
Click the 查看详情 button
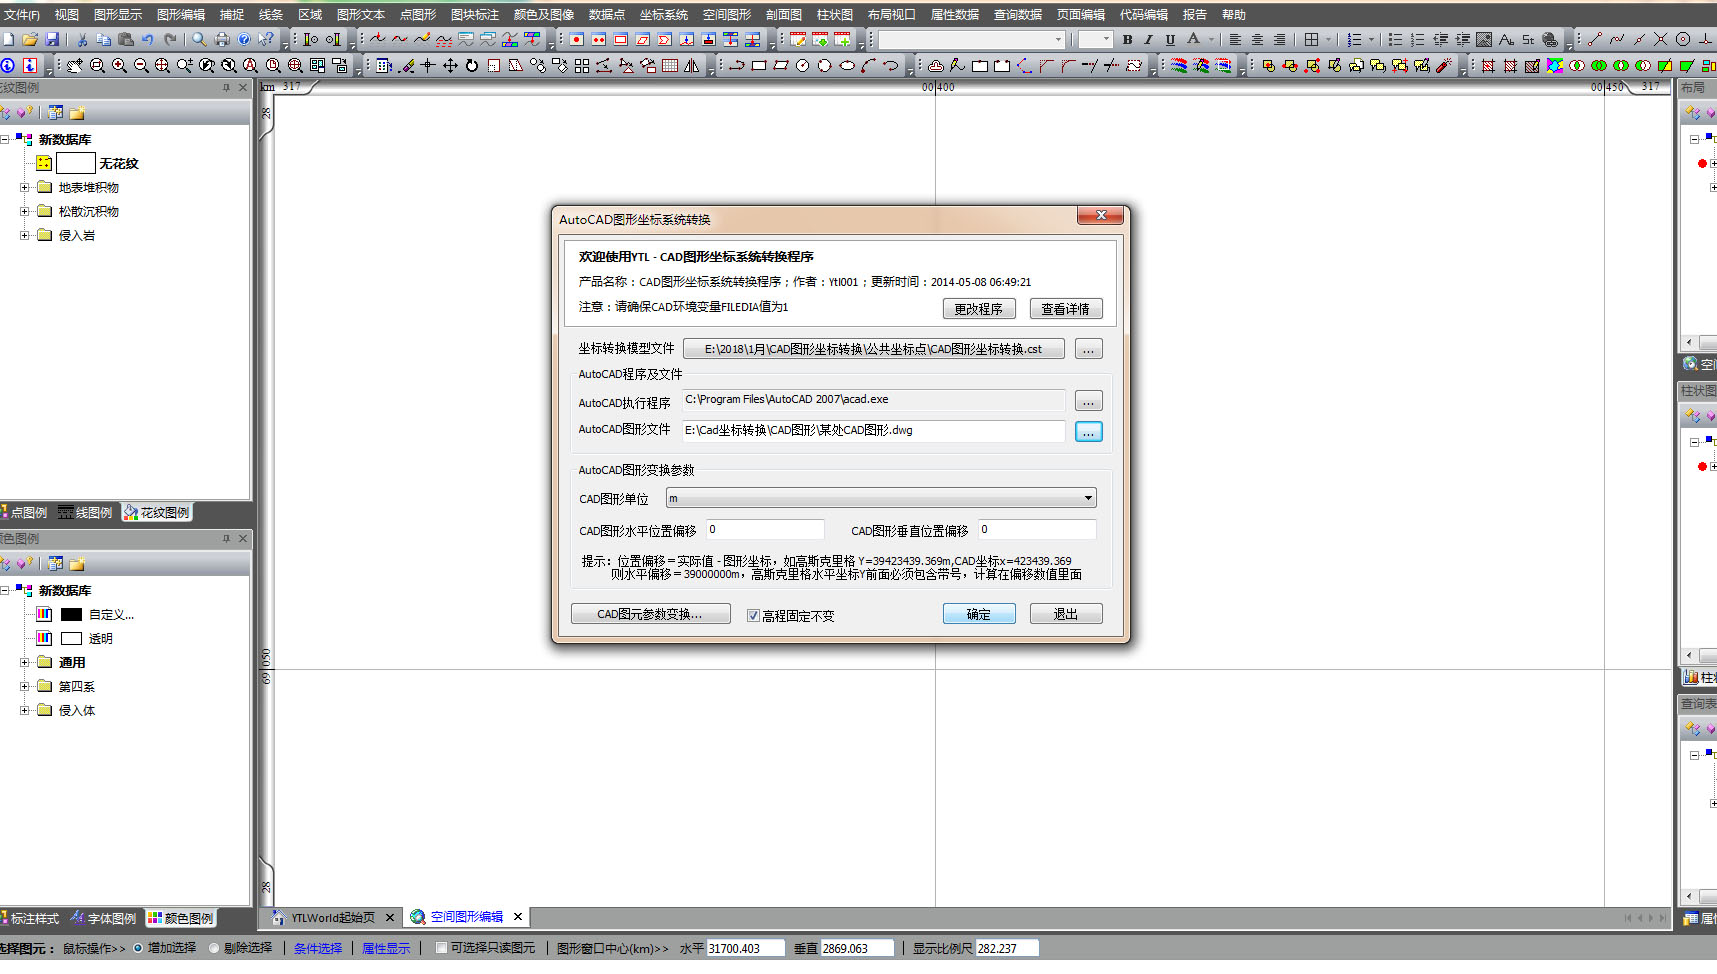tap(1065, 309)
